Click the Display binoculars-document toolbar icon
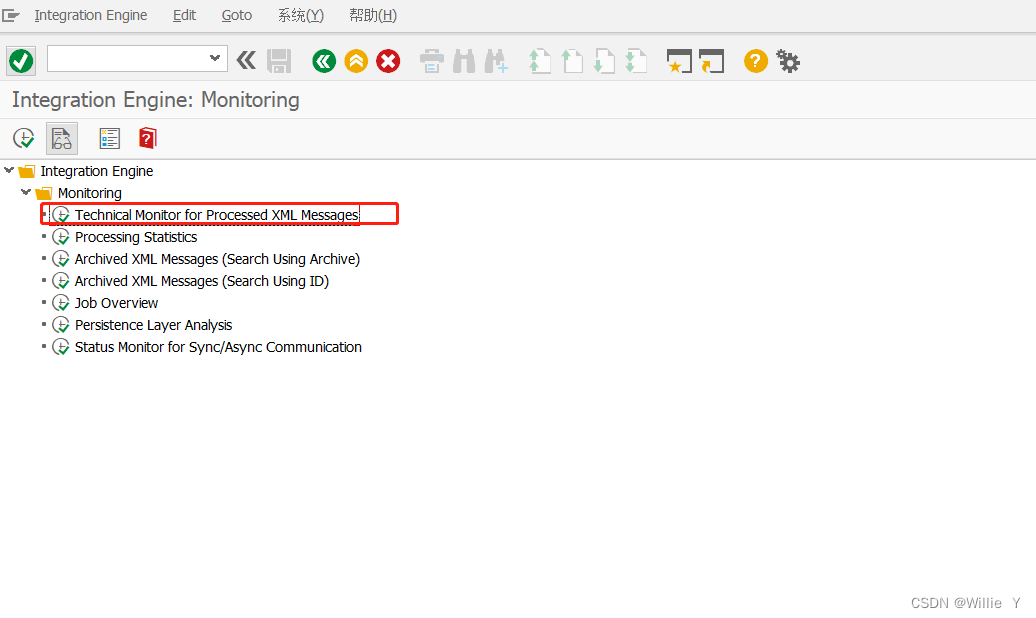The width and height of the screenshot is (1036, 618). coord(62,139)
